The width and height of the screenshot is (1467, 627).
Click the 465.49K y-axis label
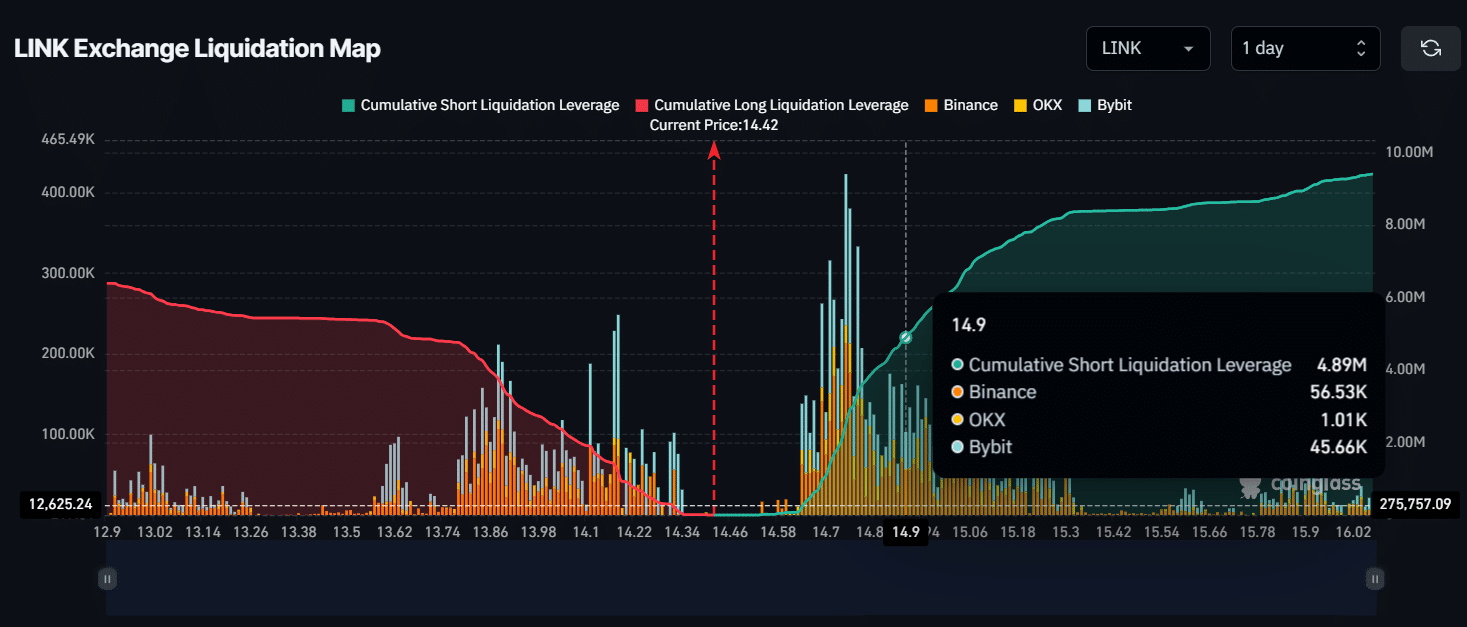[x=68, y=140]
